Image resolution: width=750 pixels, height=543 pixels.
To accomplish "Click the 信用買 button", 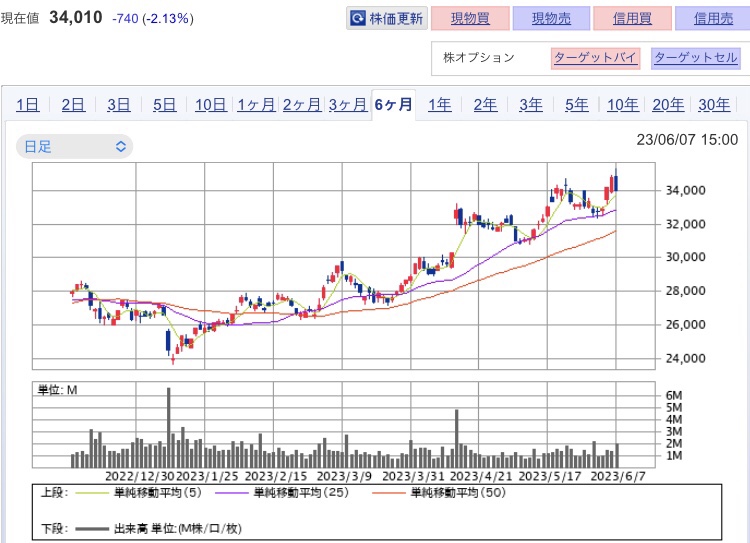I will 632,19.
